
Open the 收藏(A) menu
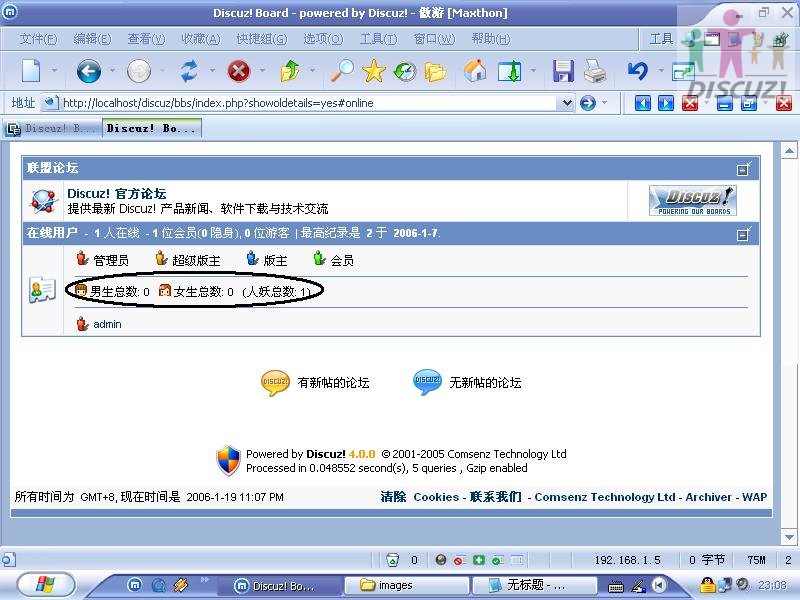(x=201, y=39)
